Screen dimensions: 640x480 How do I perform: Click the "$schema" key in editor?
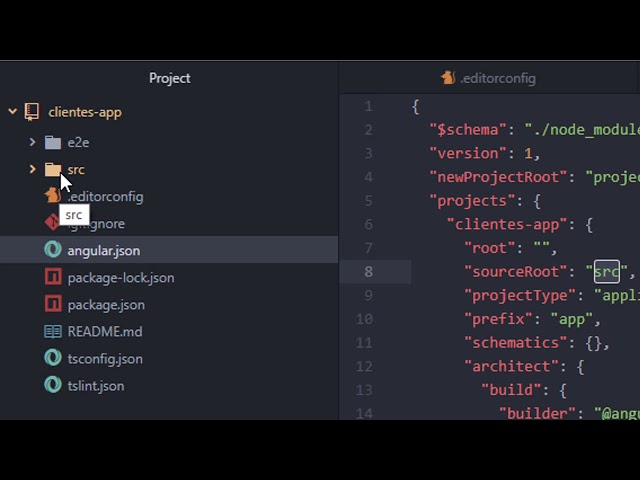click(x=468, y=130)
